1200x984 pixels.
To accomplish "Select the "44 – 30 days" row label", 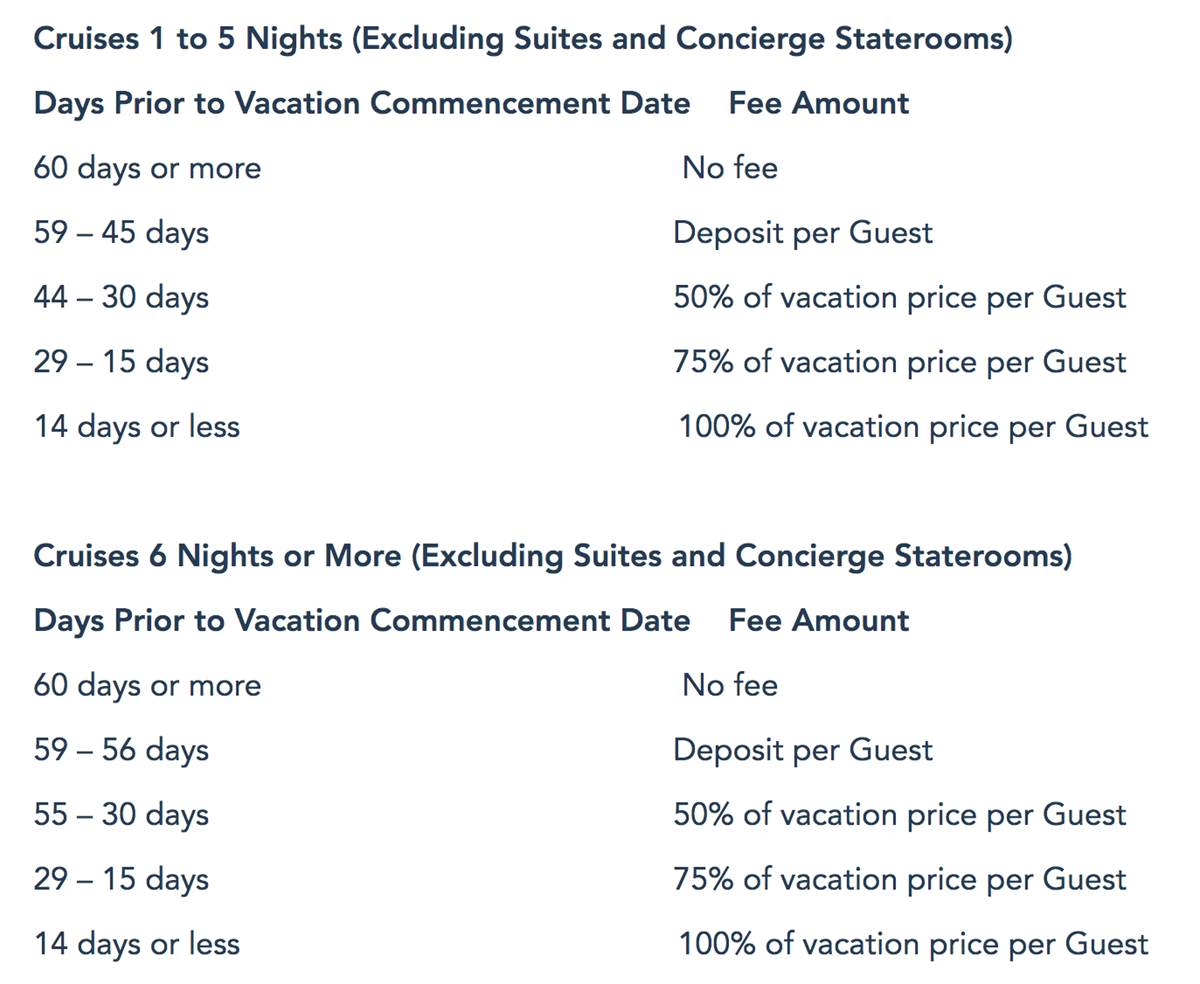I will pyautogui.click(x=121, y=298).
